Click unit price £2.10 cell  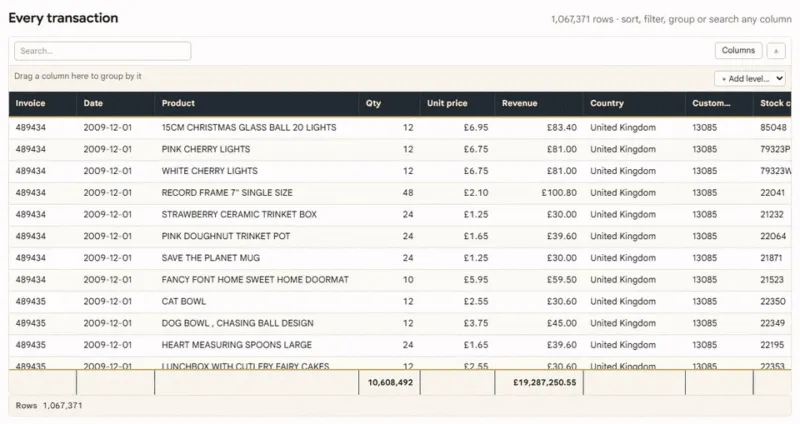(457, 193)
